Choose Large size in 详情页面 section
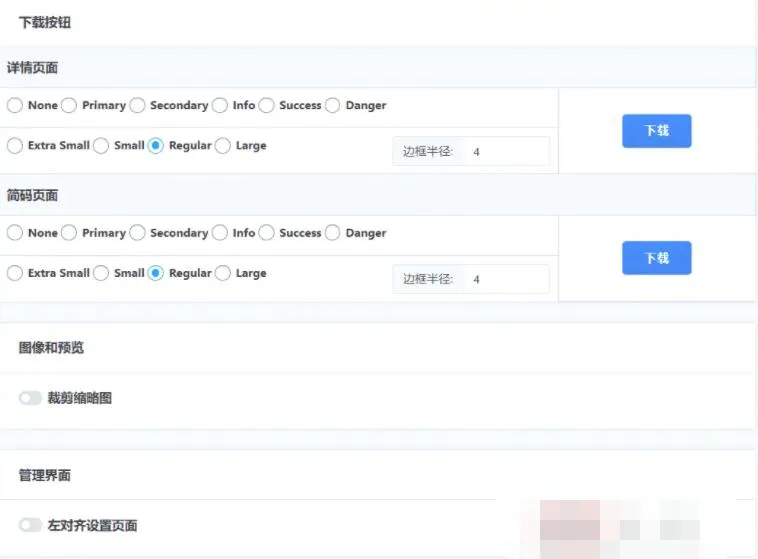 click(223, 146)
